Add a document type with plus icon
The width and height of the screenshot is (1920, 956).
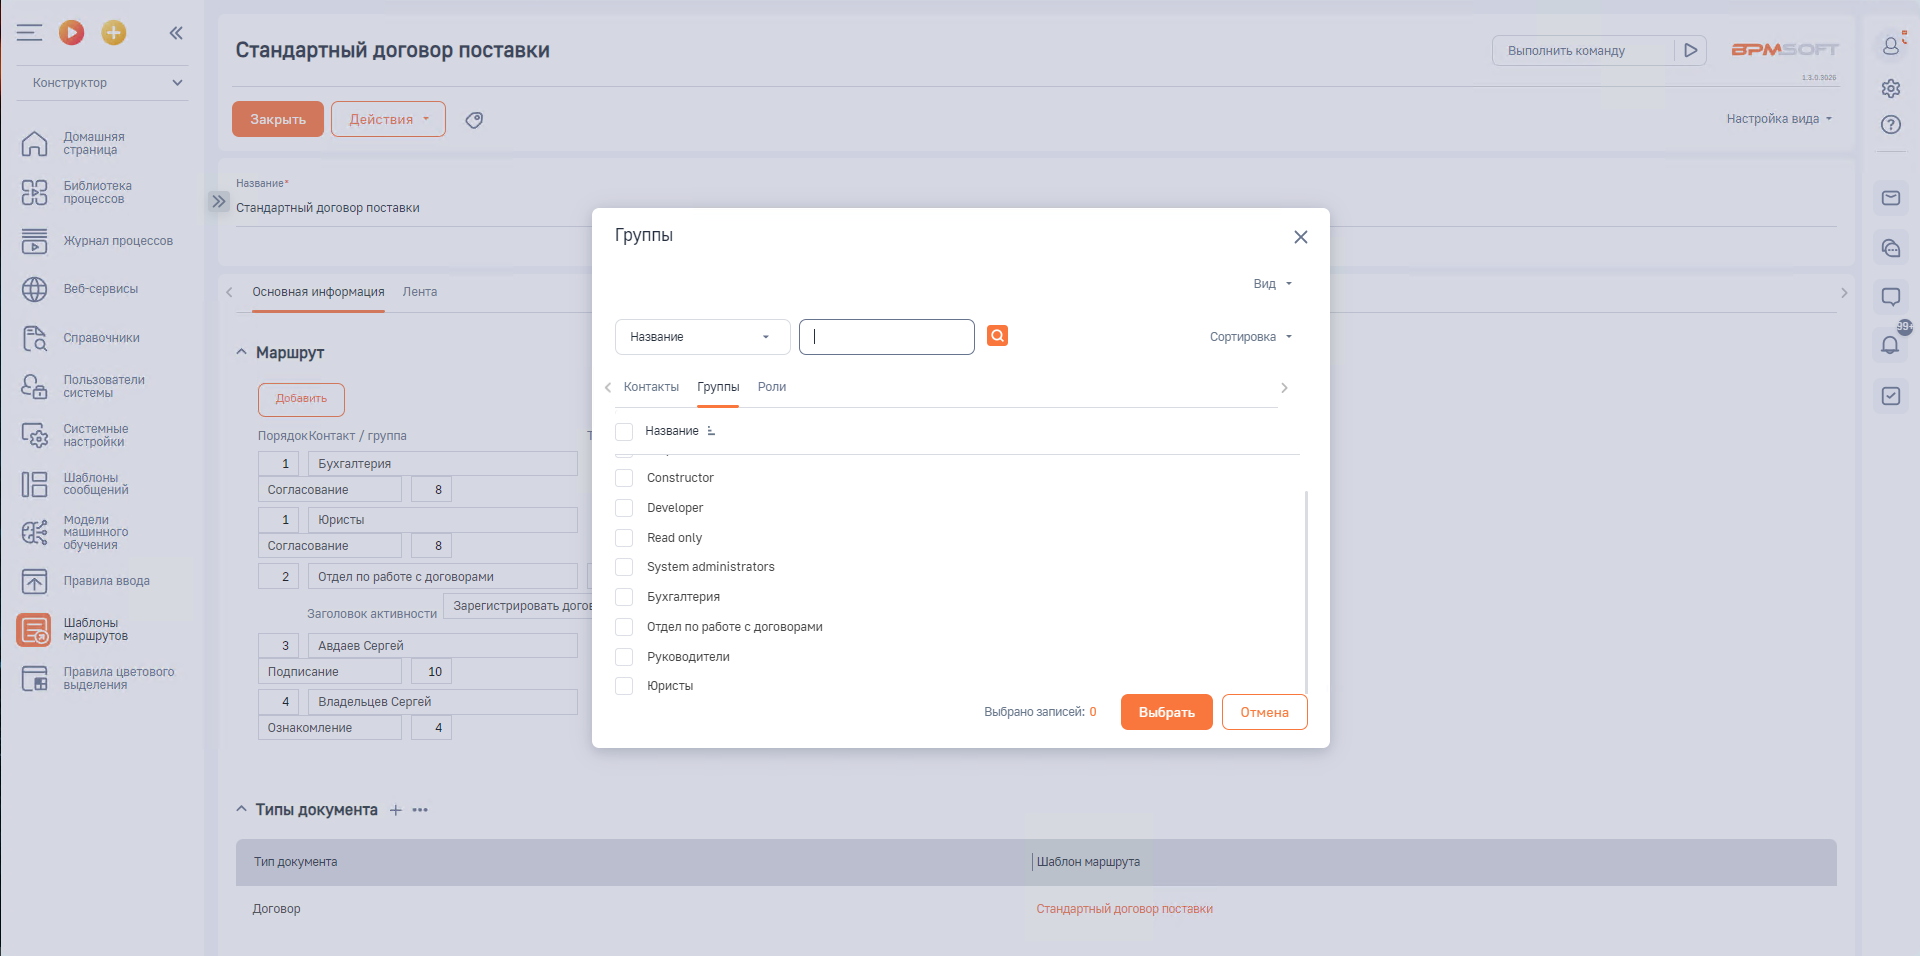395,810
